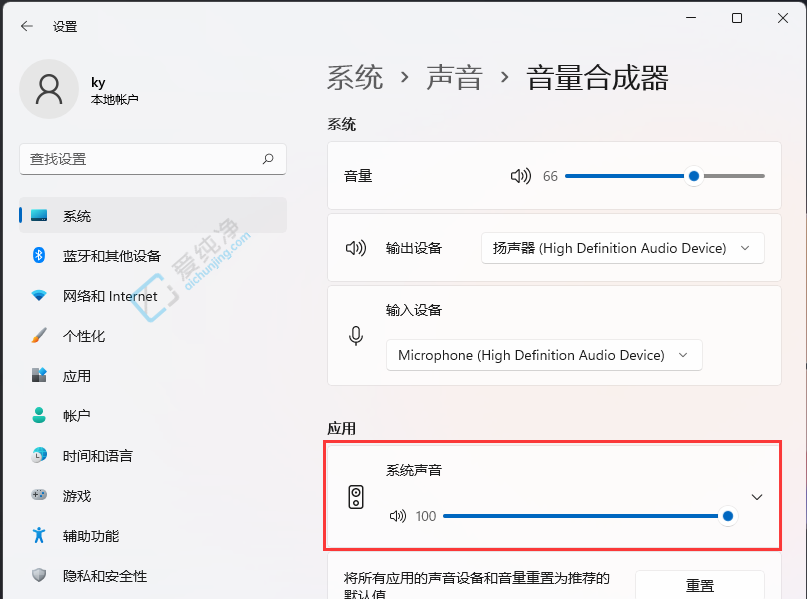Open the Microphone input device dropdown
Screen dimensions: 807x599
(x=544, y=355)
